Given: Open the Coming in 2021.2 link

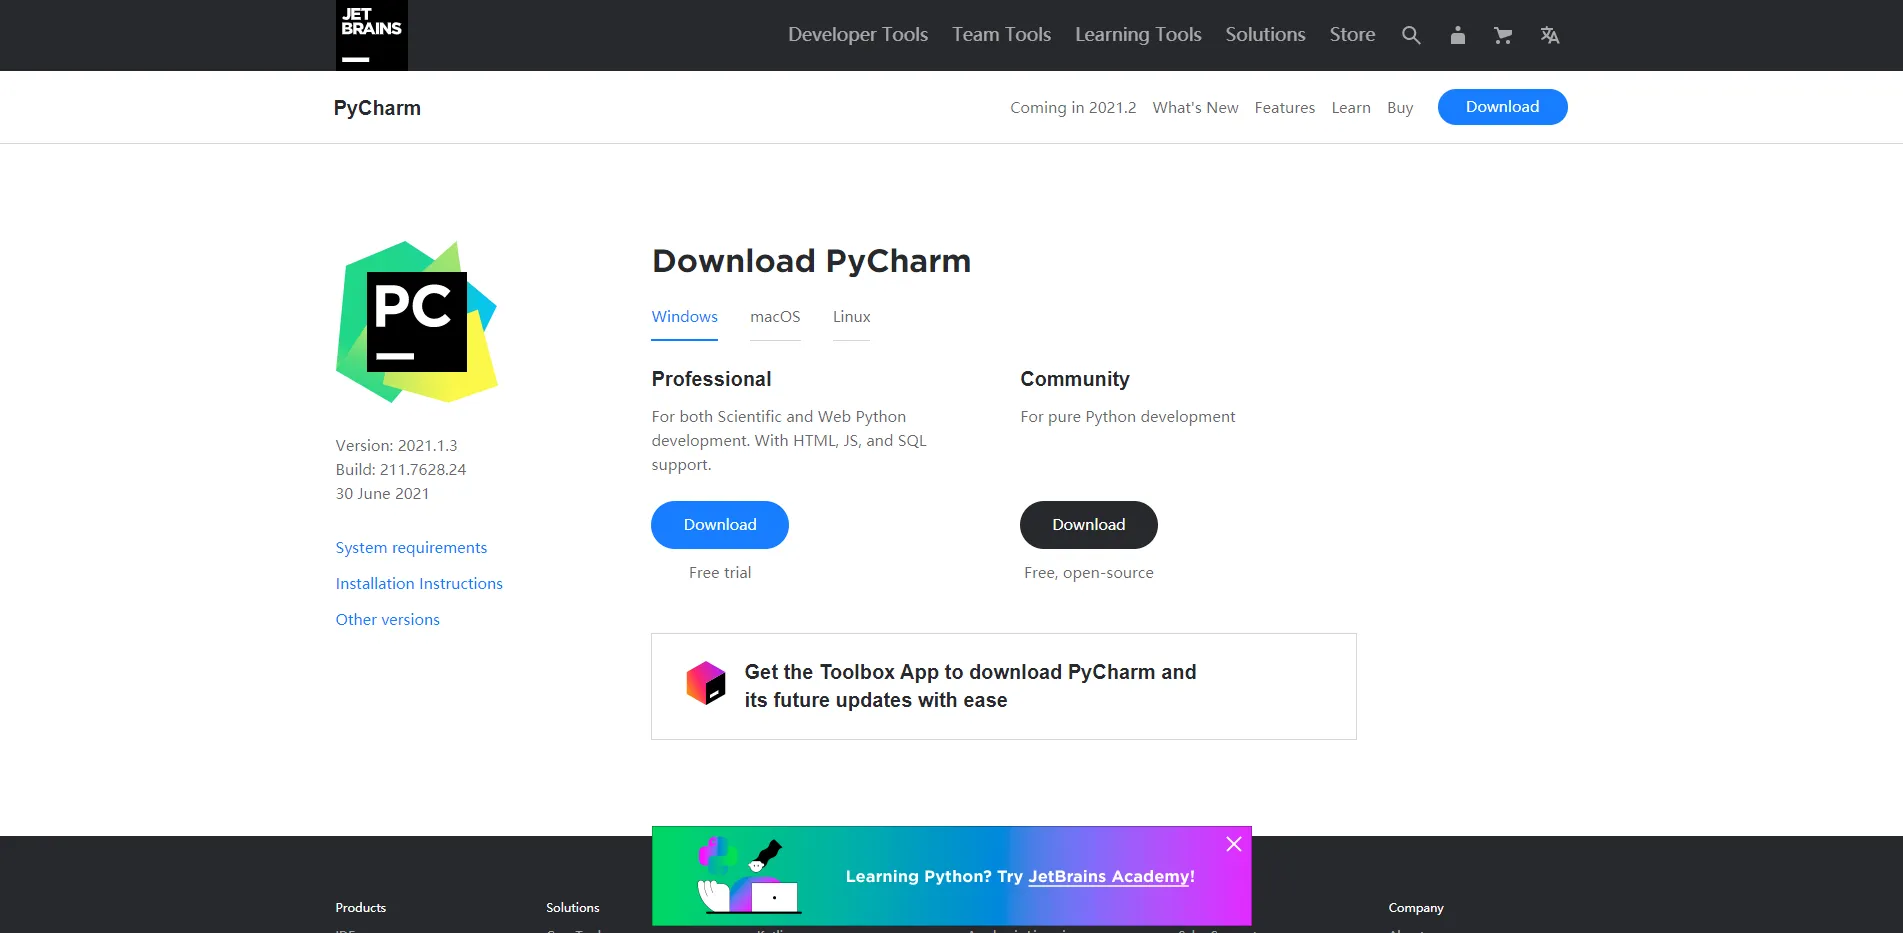Looking at the screenshot, I should 1073,108.
